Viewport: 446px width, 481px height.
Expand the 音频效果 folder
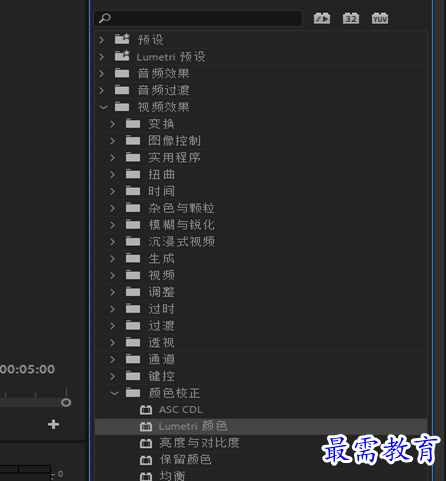click(102, 74)
